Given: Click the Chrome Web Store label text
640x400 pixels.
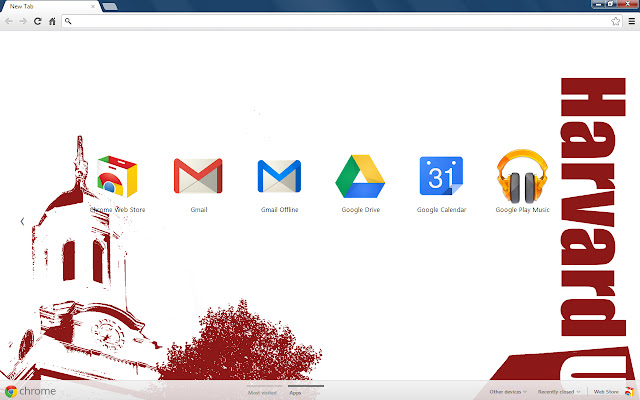Looking at the screenshot, I should click(117, 210).
